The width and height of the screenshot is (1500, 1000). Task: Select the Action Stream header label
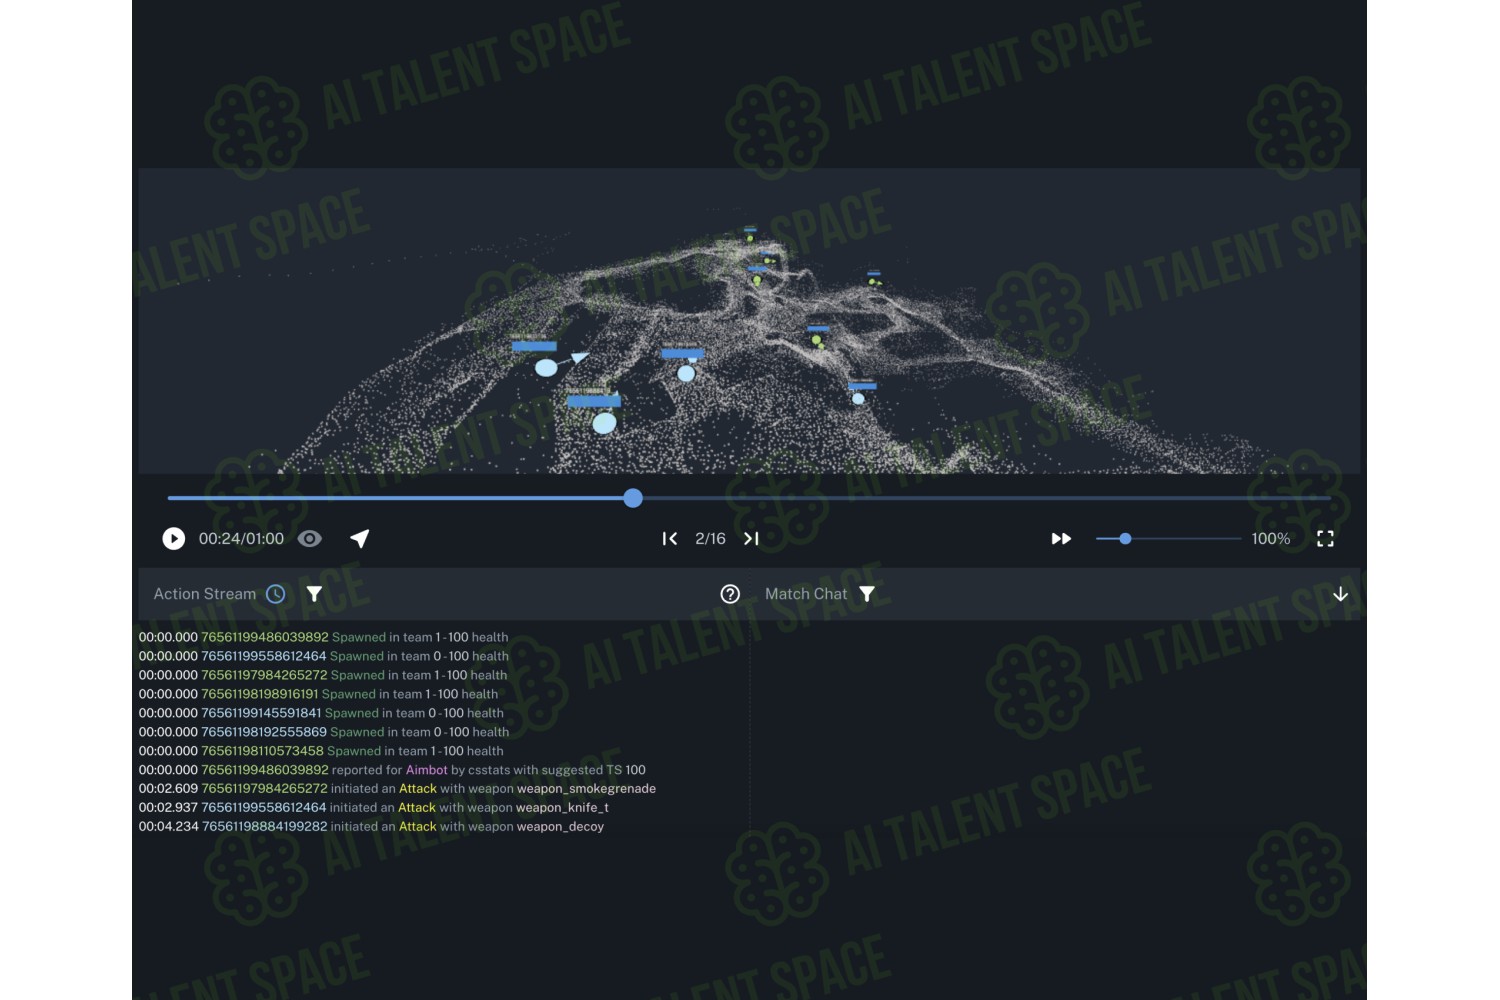point(205,594)
